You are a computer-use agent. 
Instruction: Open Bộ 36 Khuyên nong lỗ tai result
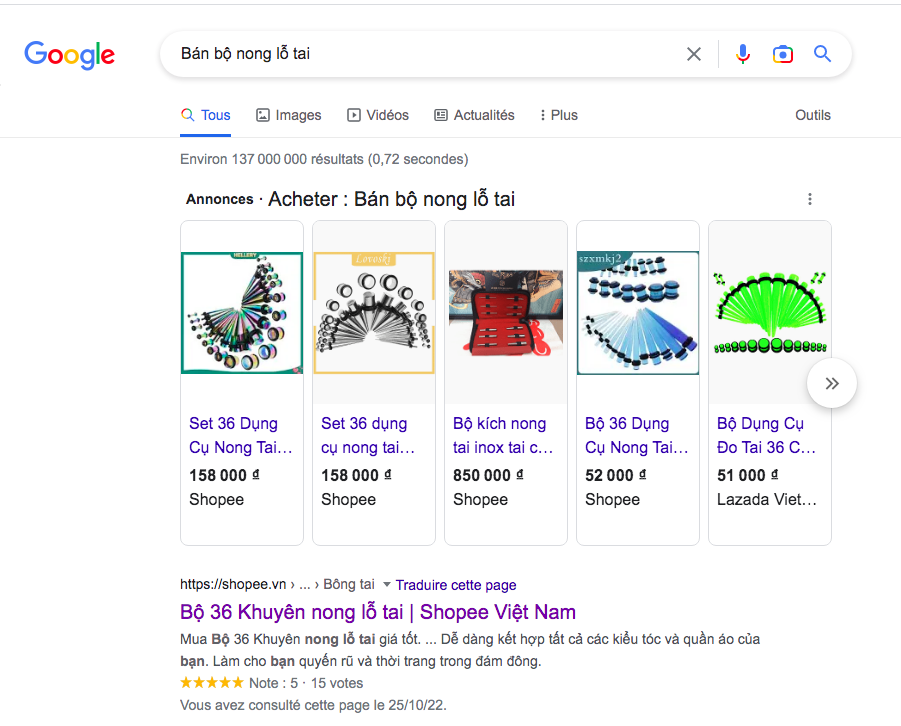coord(377,612)
